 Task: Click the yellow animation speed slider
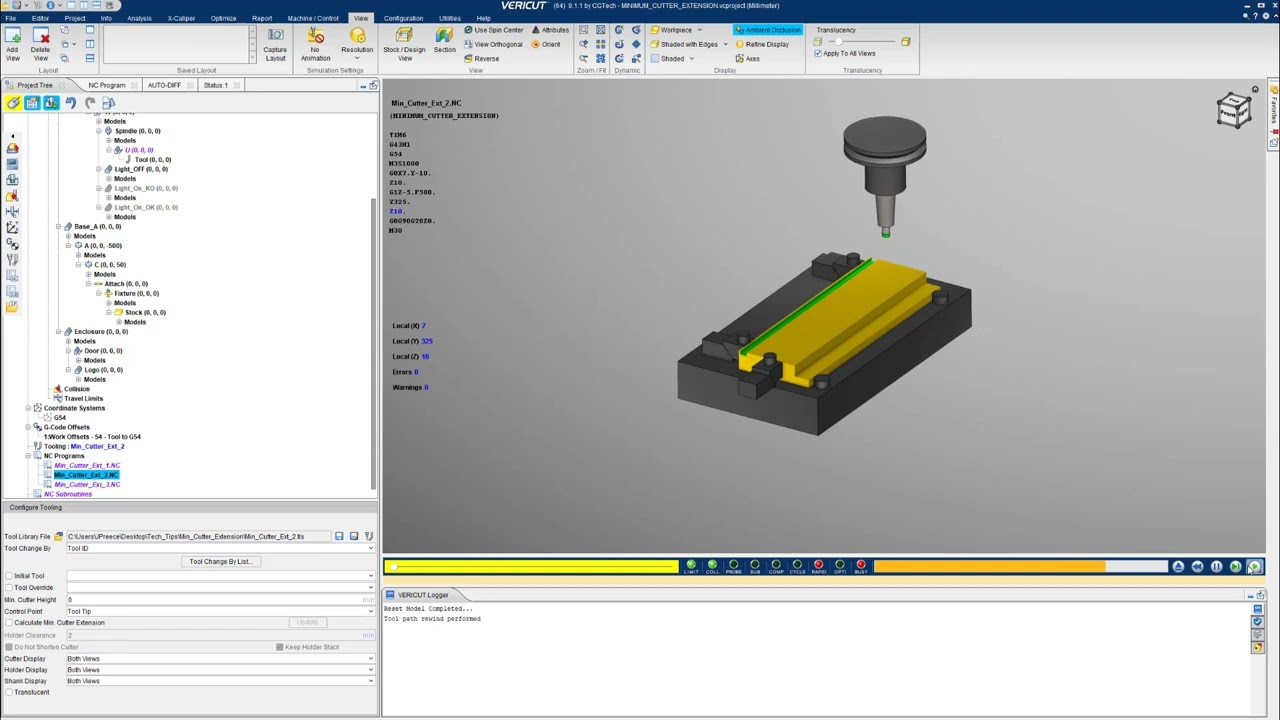pos(531,567)
